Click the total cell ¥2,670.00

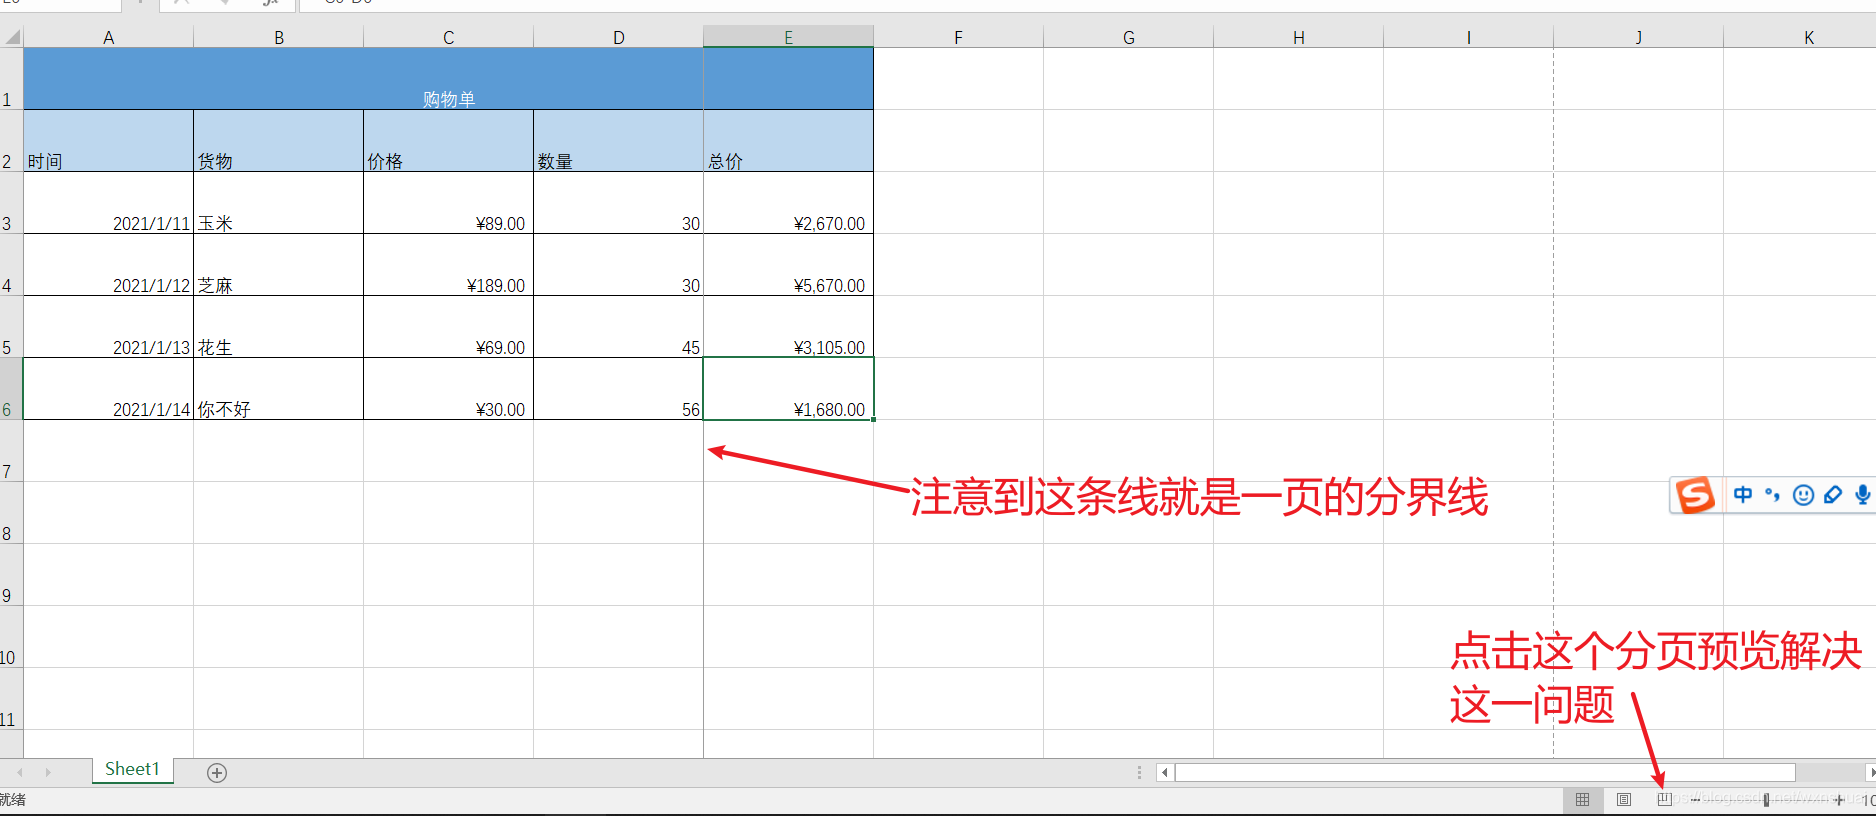coord(789,203)
